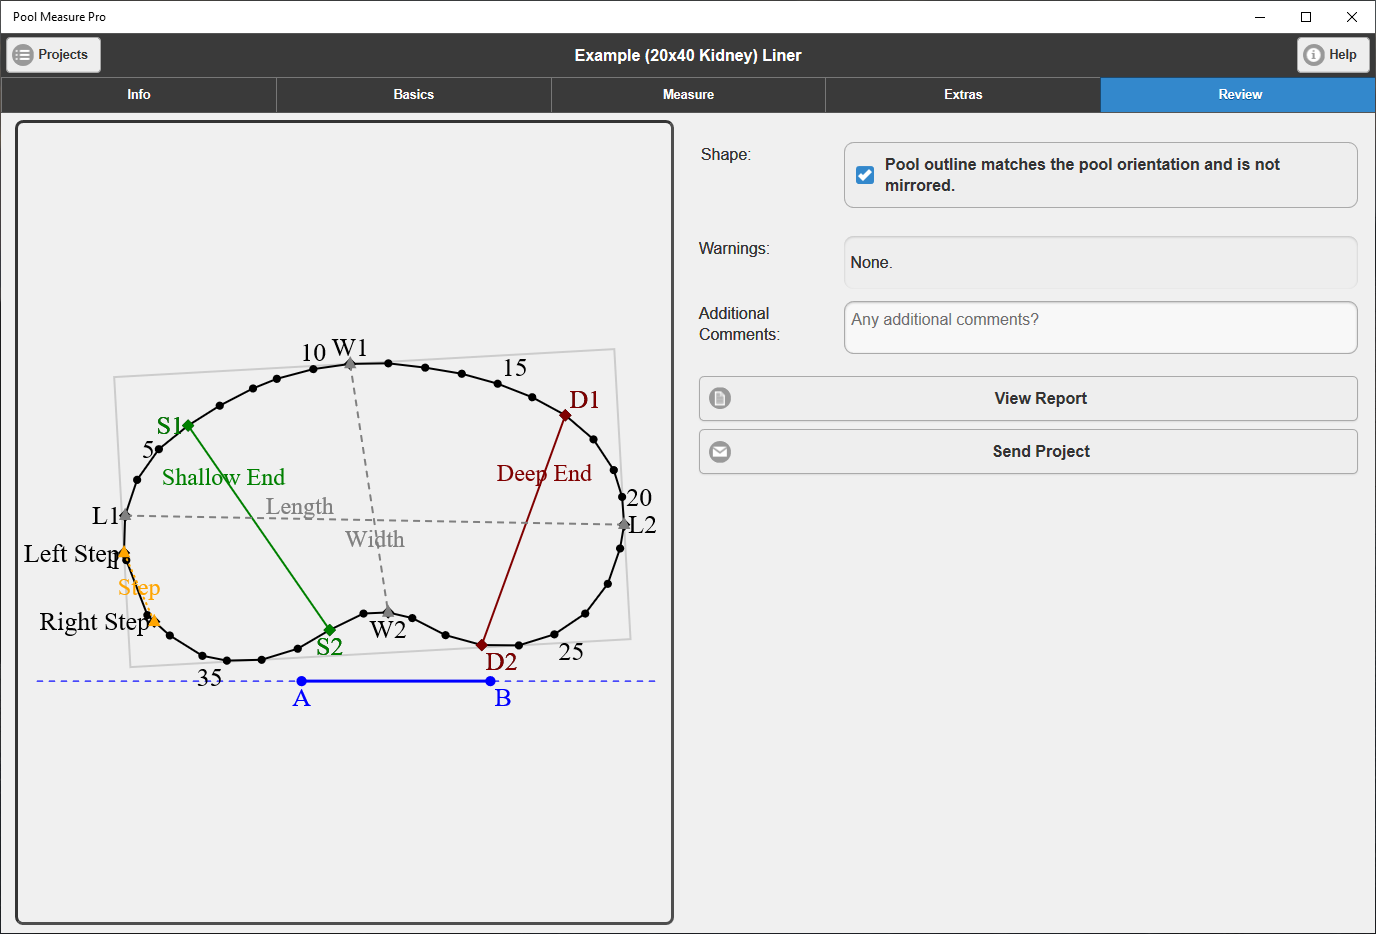Click the dark red D1 deep end marker
Screen dimensions: 1376x934
pos(565,415)
